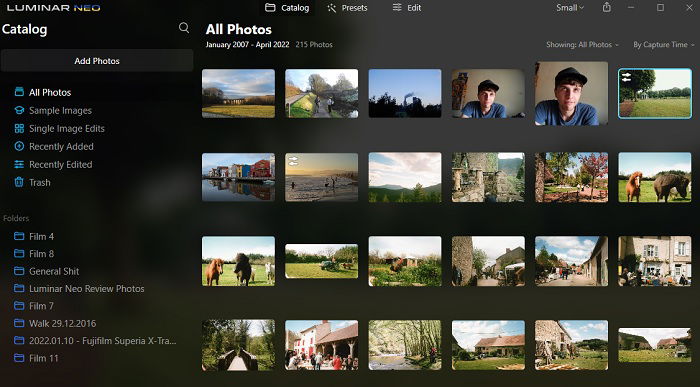
Task: Click the Film 8 folder icon
Action: (19, 254)
